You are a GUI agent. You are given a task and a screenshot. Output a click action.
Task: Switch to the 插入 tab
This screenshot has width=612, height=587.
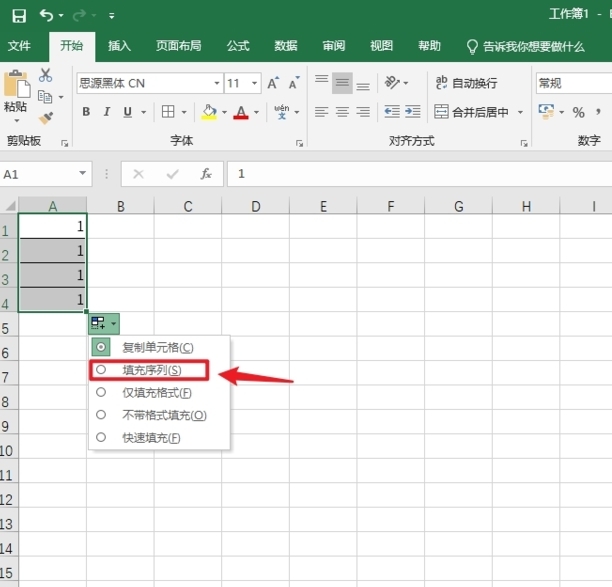point(119,46)
